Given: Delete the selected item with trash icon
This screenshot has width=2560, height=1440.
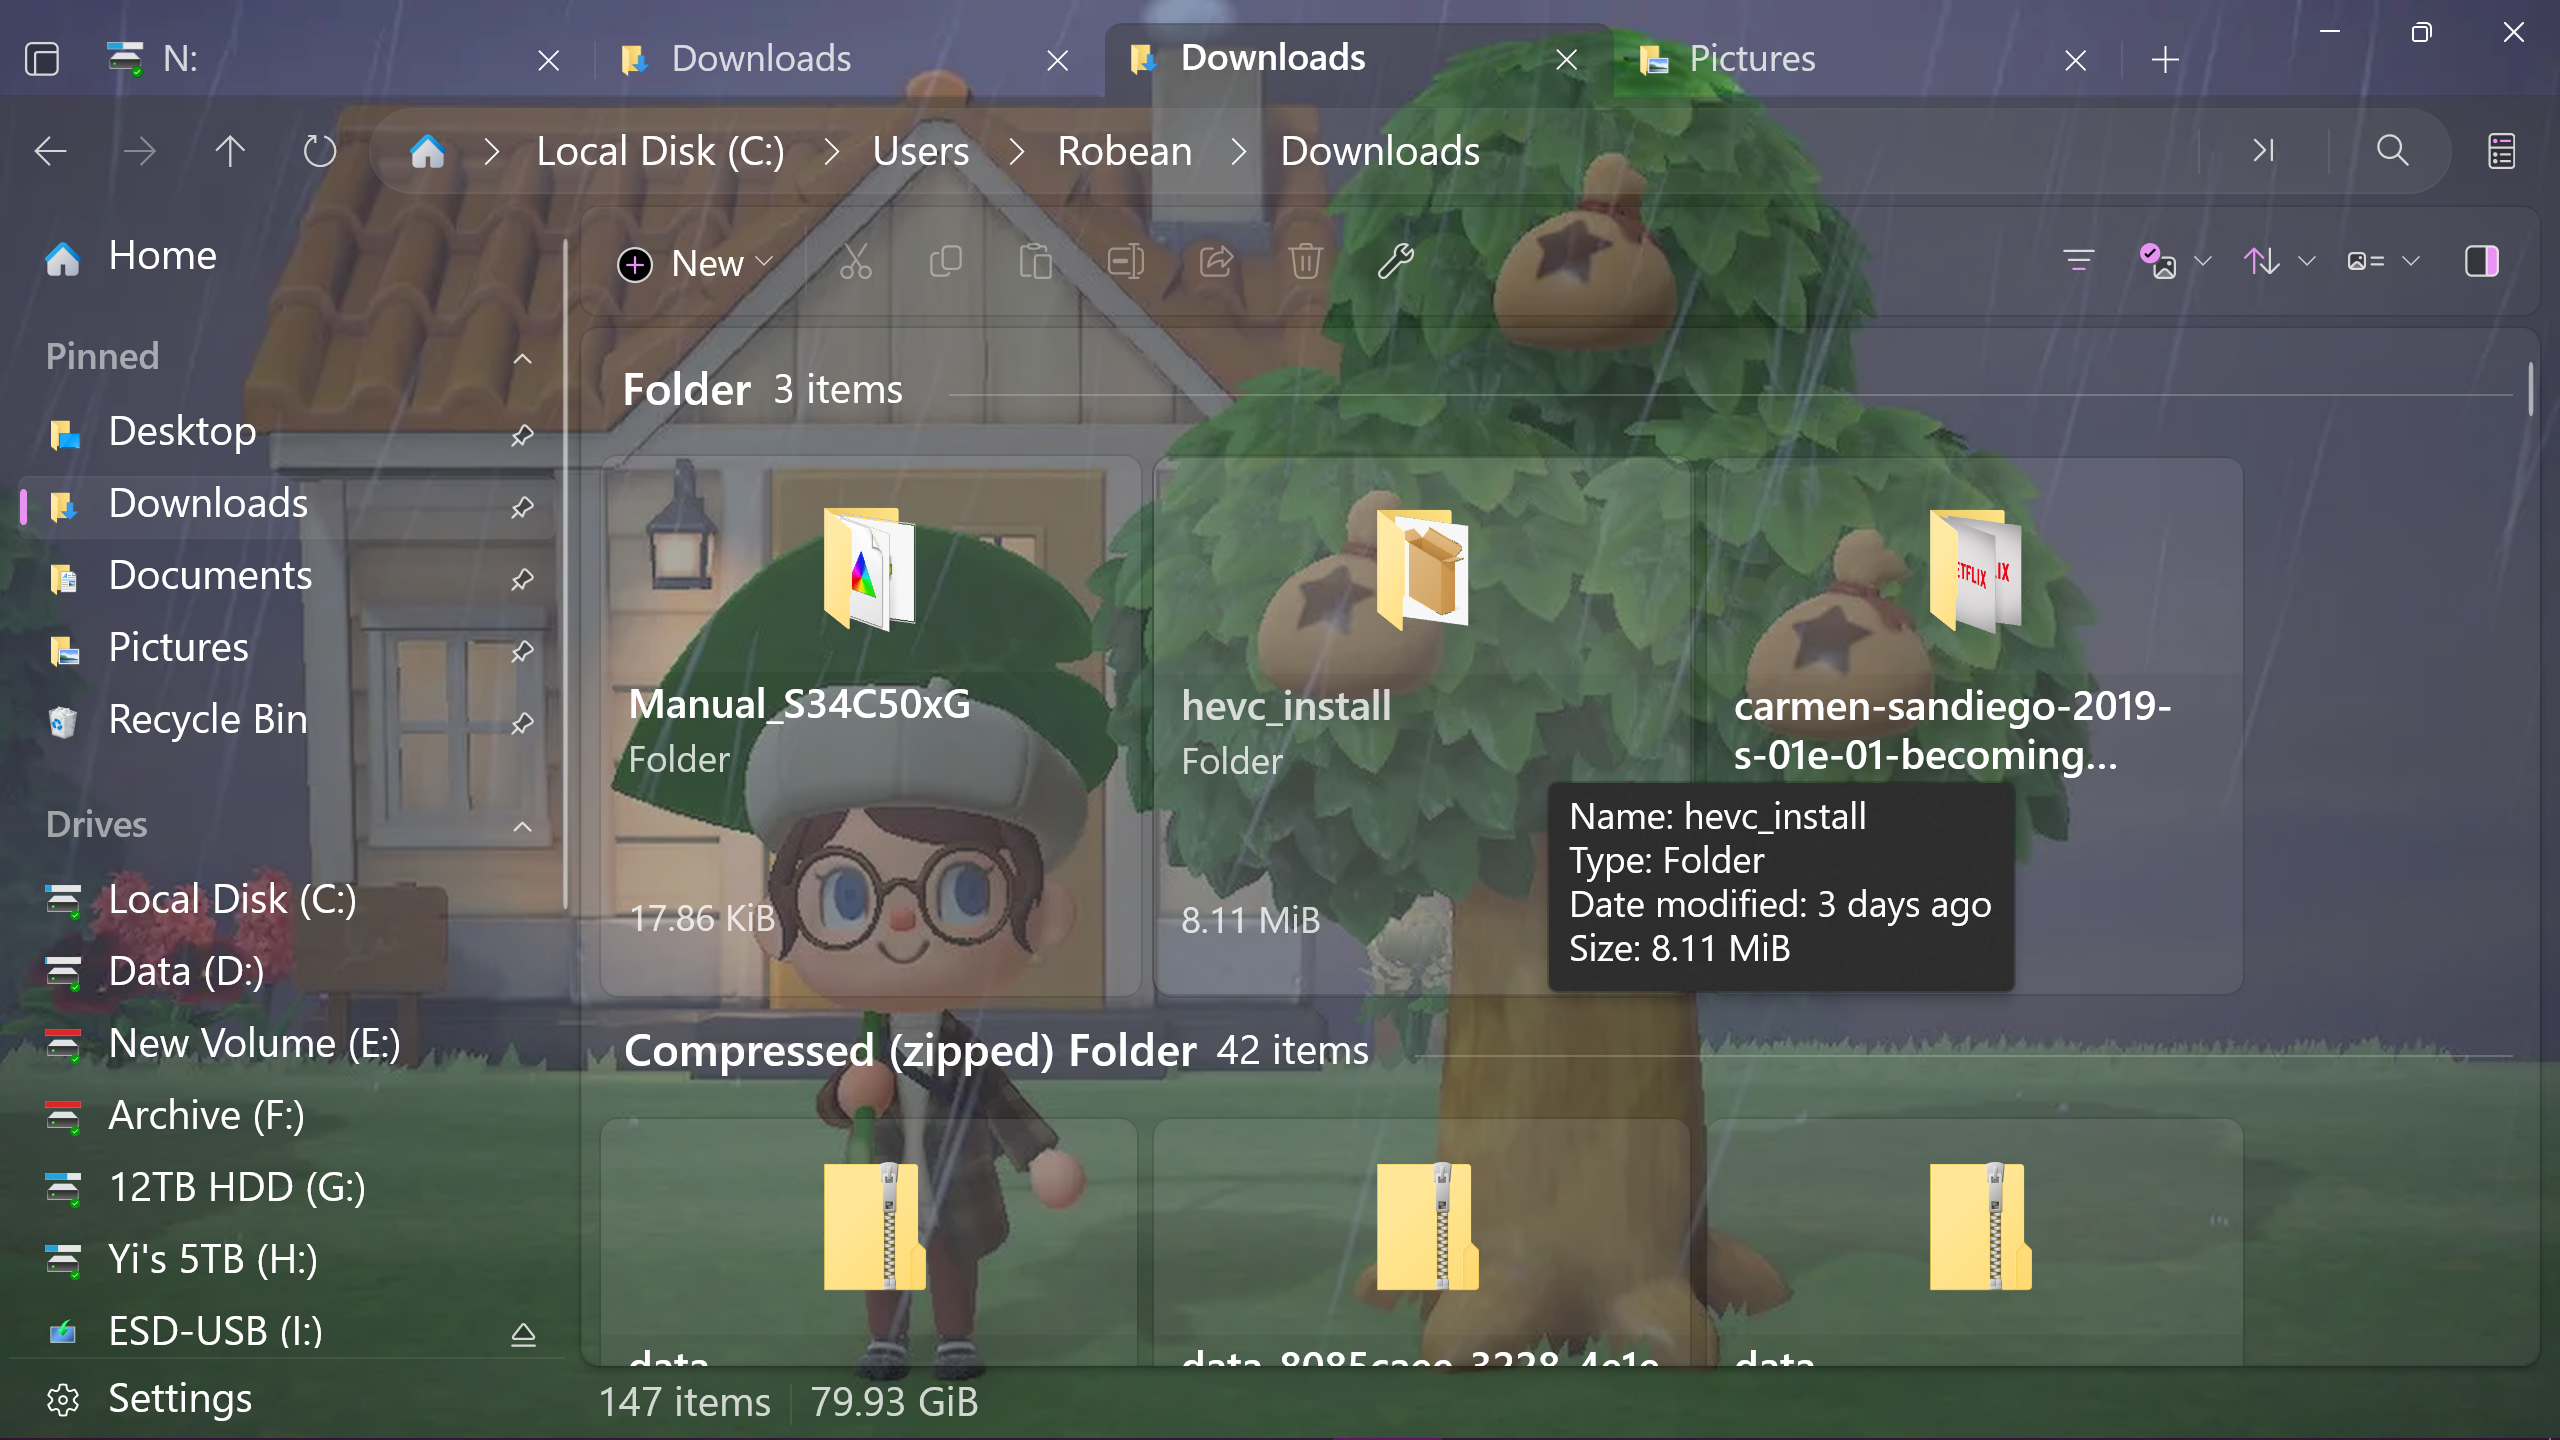Looking at the screenshot, I should click(1305, 262).
